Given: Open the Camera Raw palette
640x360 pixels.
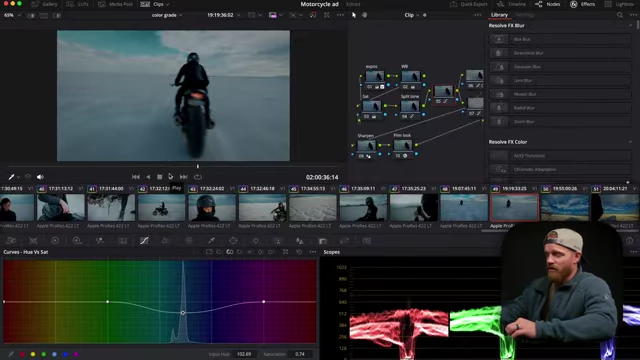Looking at the screenshot, I should (x=11, y=241).
